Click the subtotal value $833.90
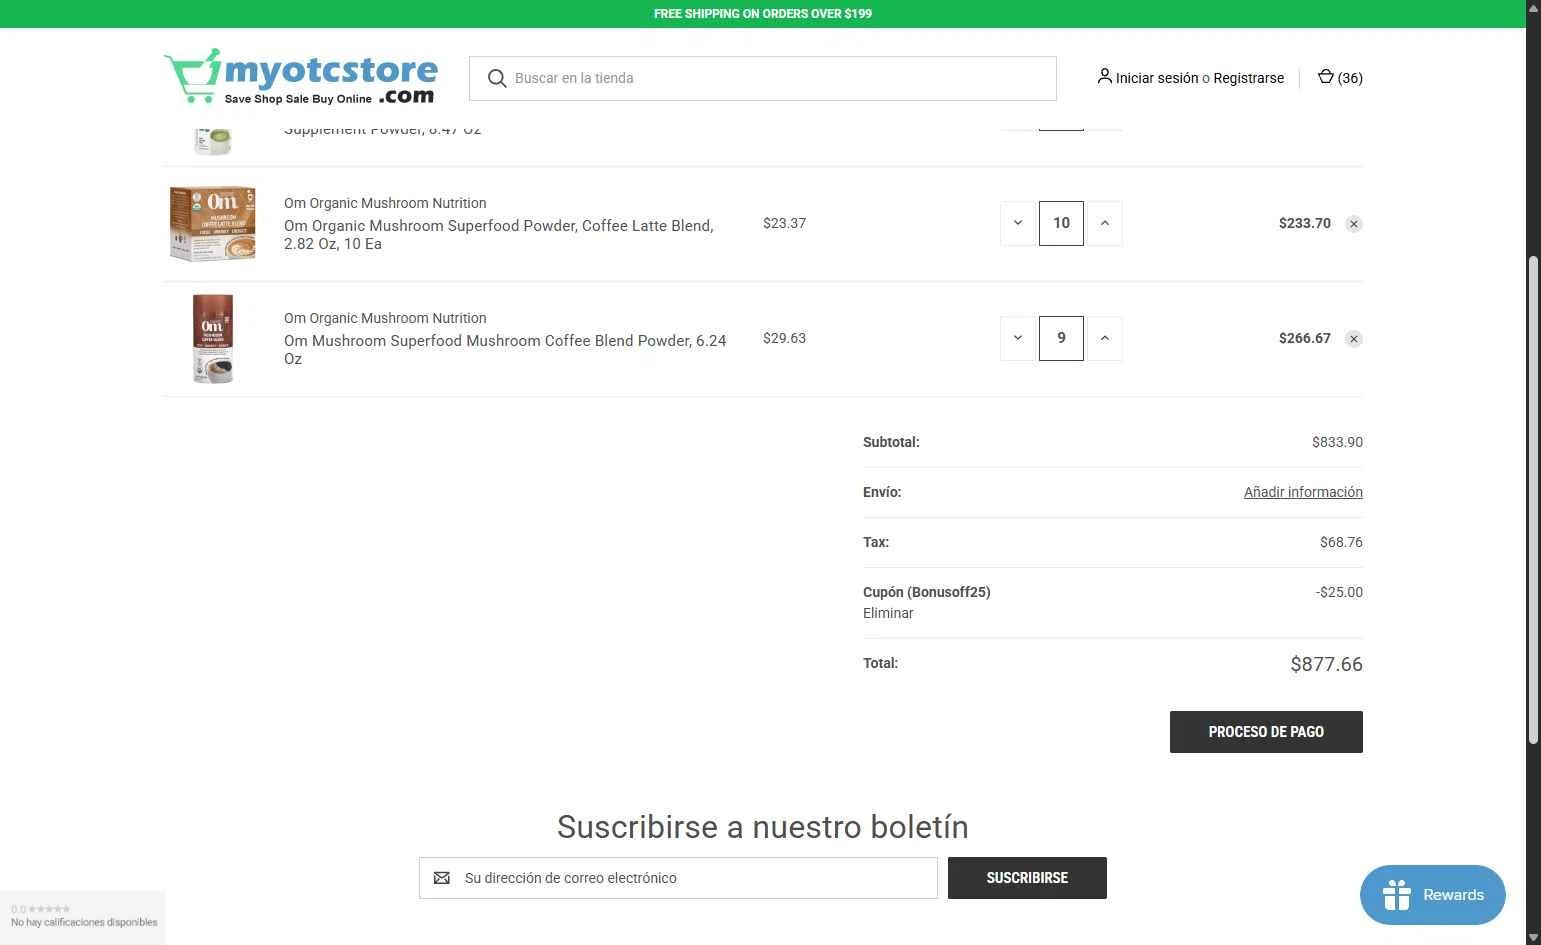 (1337, 442)
